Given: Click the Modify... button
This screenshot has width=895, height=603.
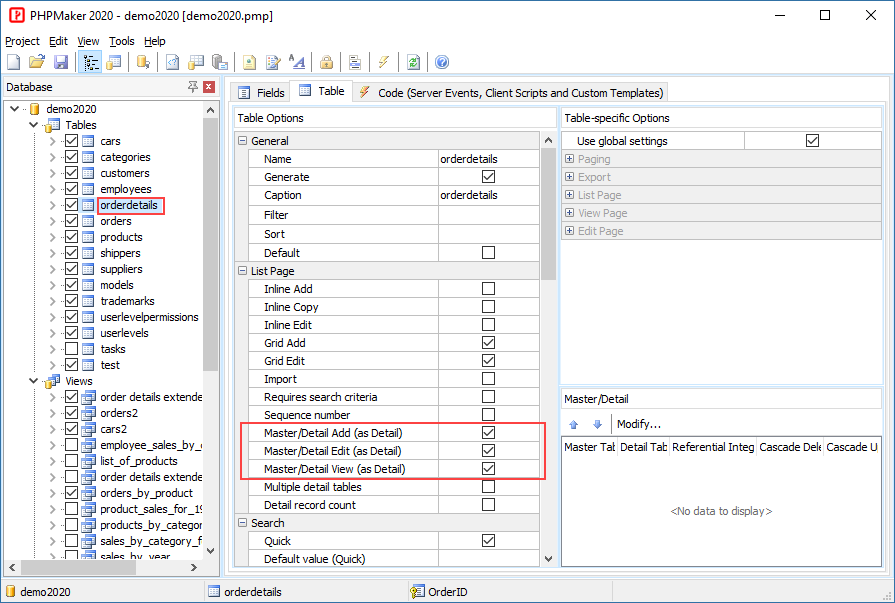Looking at the screenshot, I should point(638,424).
